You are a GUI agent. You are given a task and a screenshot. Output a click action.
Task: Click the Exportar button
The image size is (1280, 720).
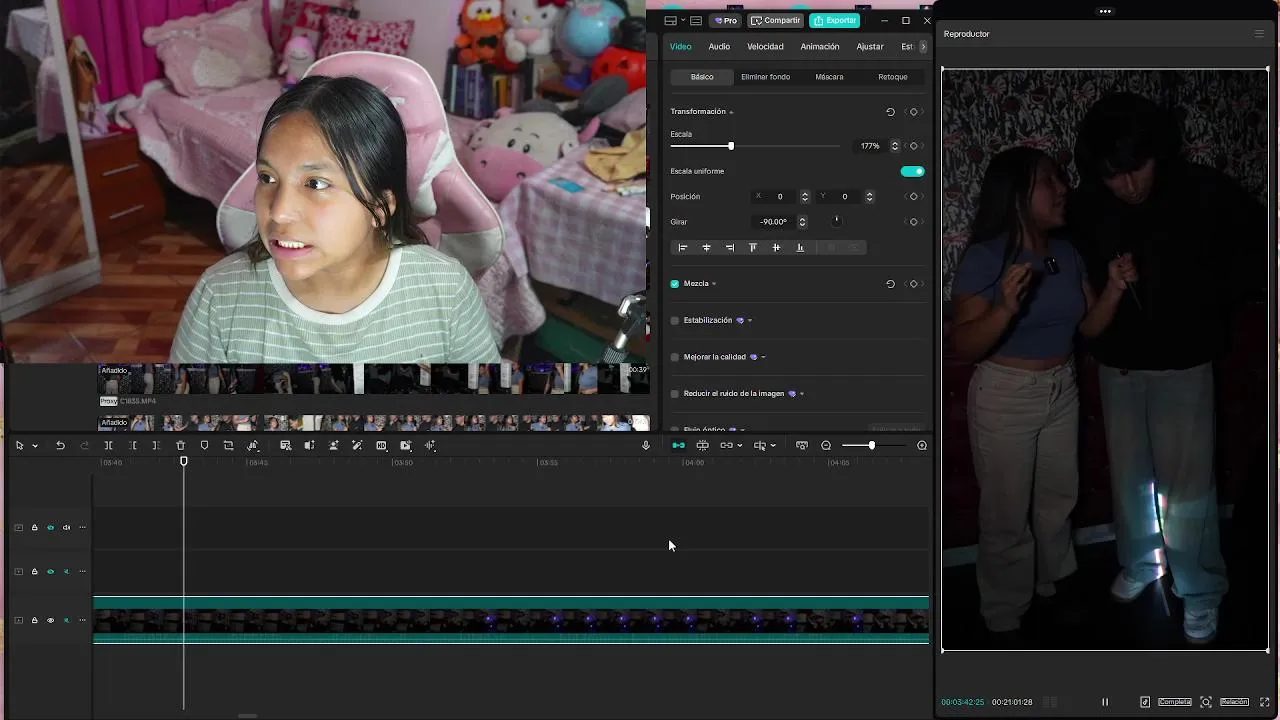[835, 20]
